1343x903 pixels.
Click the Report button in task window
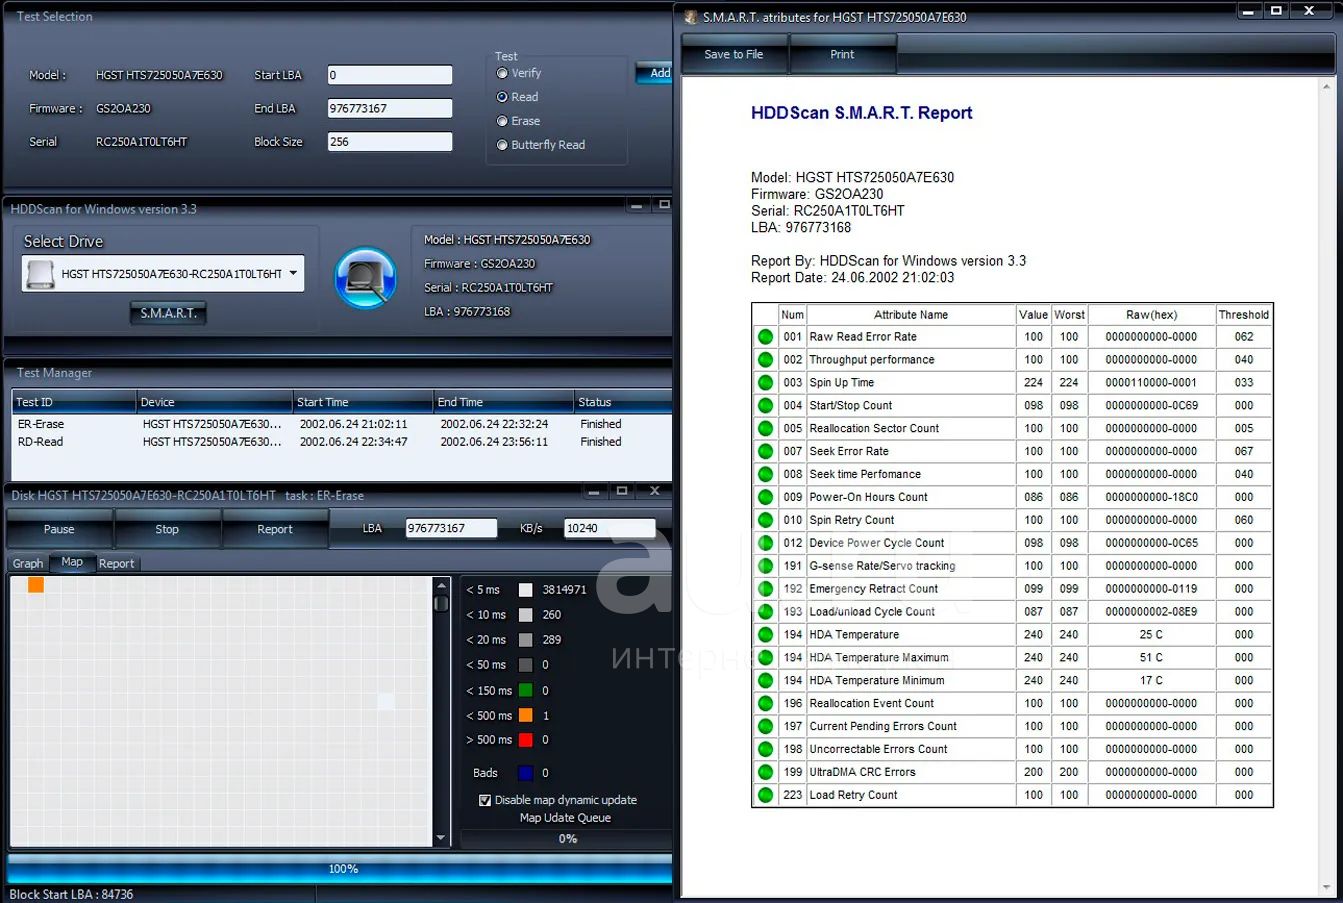(x=275, y=529)
